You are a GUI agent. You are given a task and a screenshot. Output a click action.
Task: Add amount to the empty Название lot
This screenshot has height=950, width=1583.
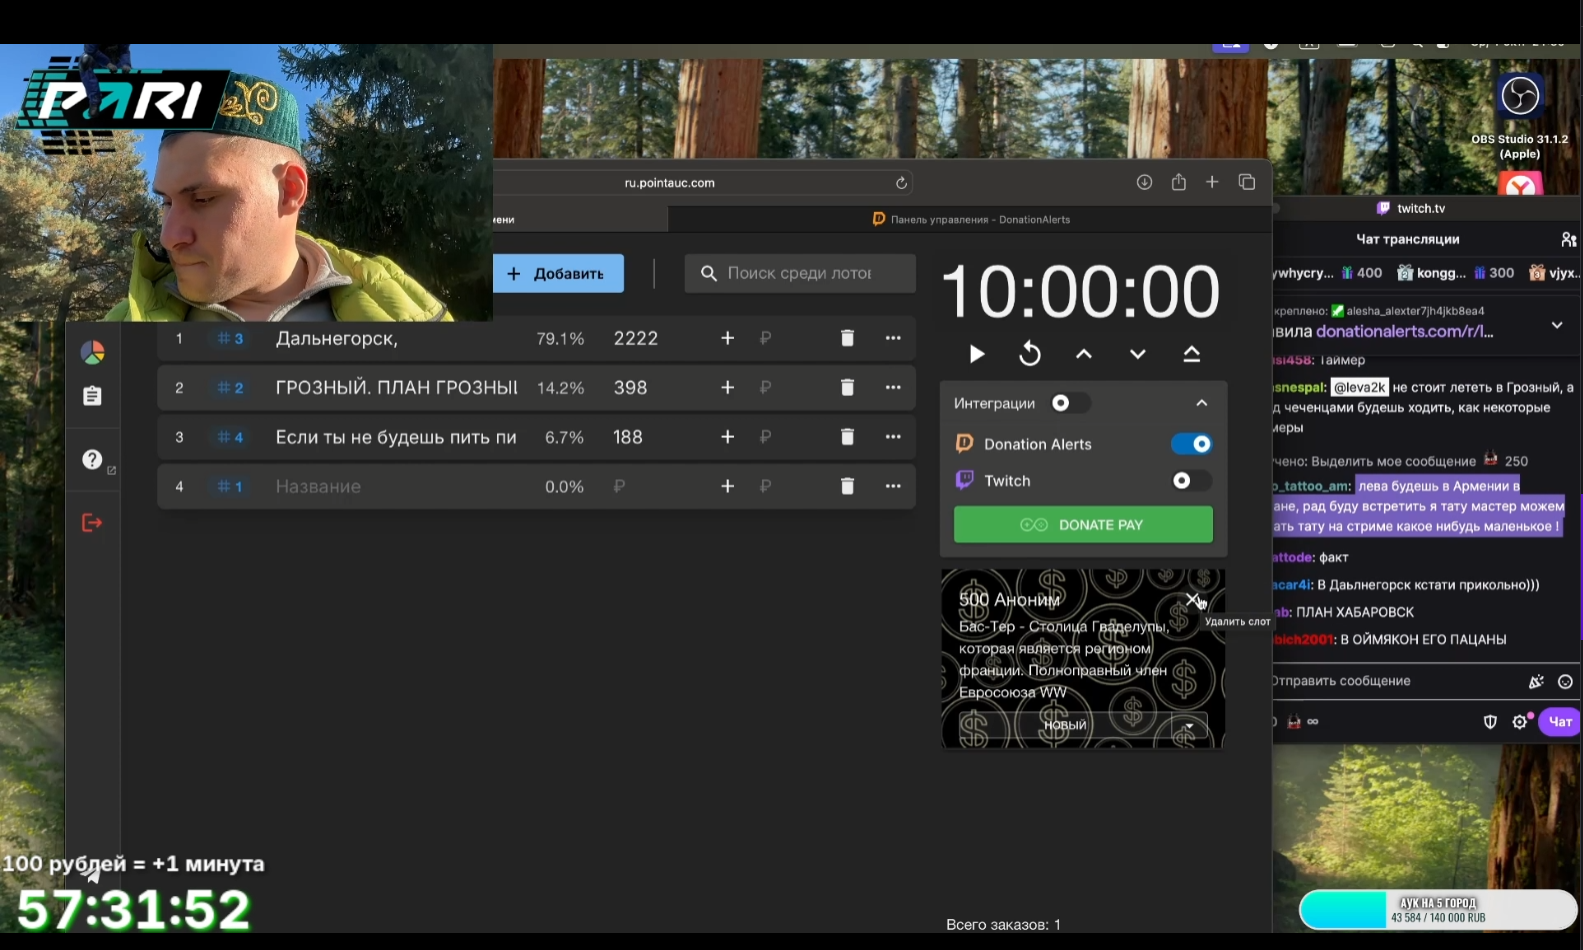[728, 486]
